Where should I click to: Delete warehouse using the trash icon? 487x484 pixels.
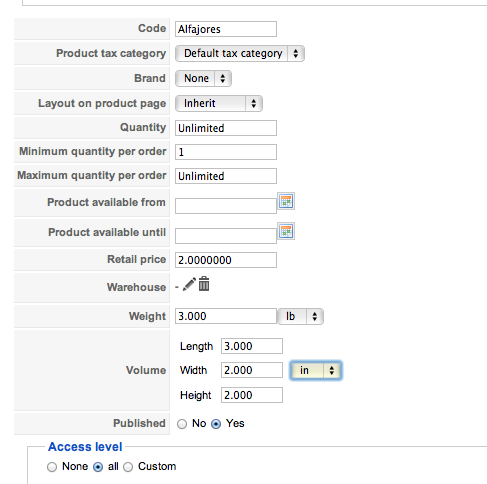click(204, 284)
